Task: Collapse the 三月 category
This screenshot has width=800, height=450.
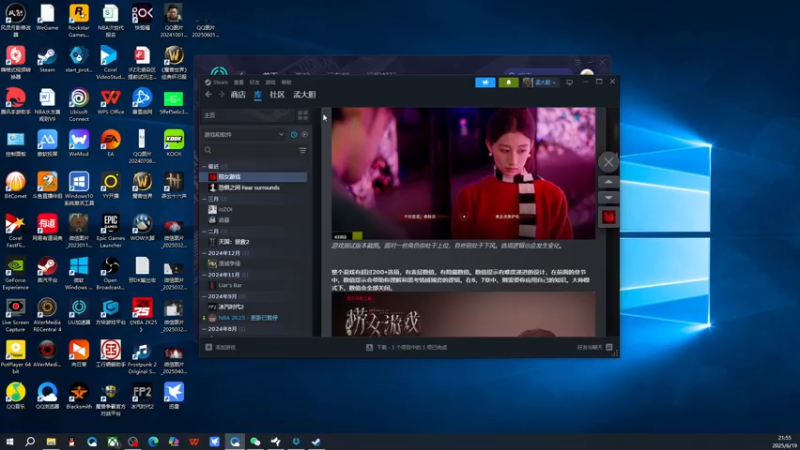Action: pyautogui.click(x=205, y=199)
